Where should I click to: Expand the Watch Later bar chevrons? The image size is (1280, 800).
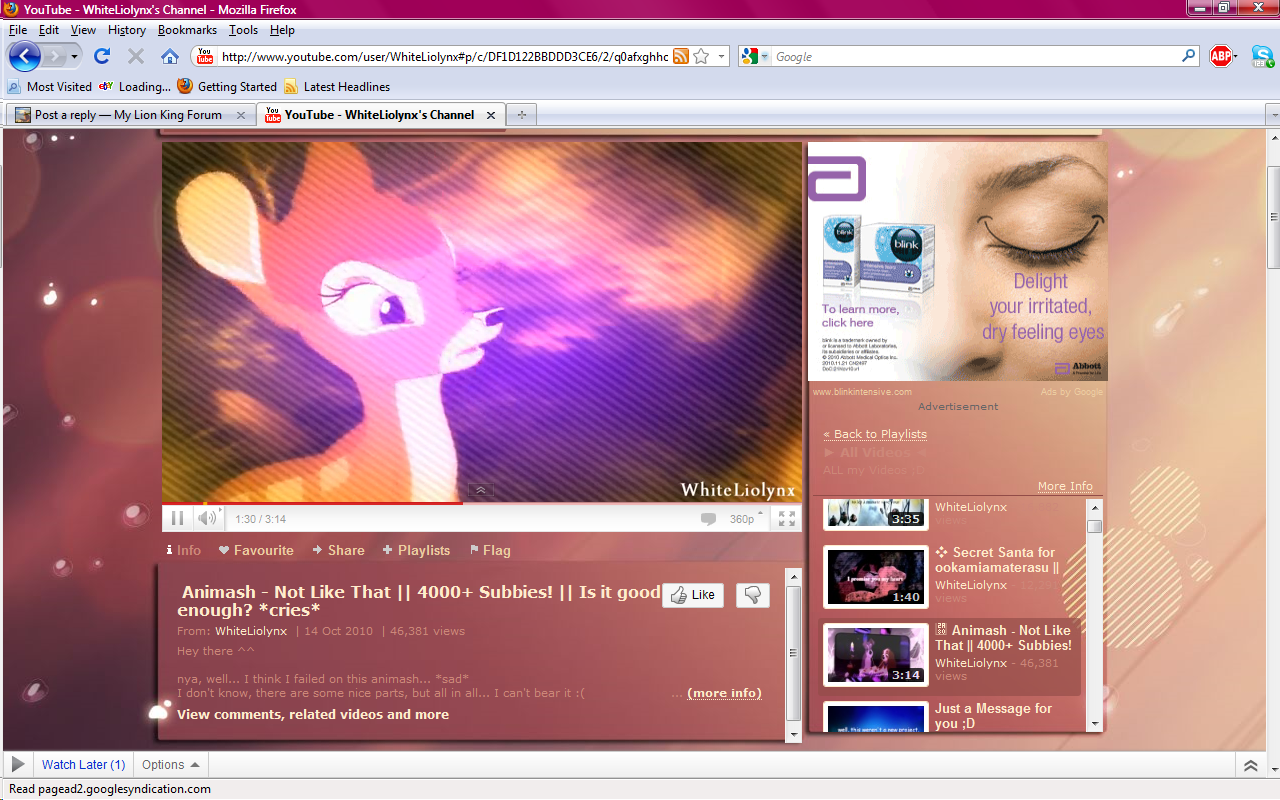[1250, 766]
